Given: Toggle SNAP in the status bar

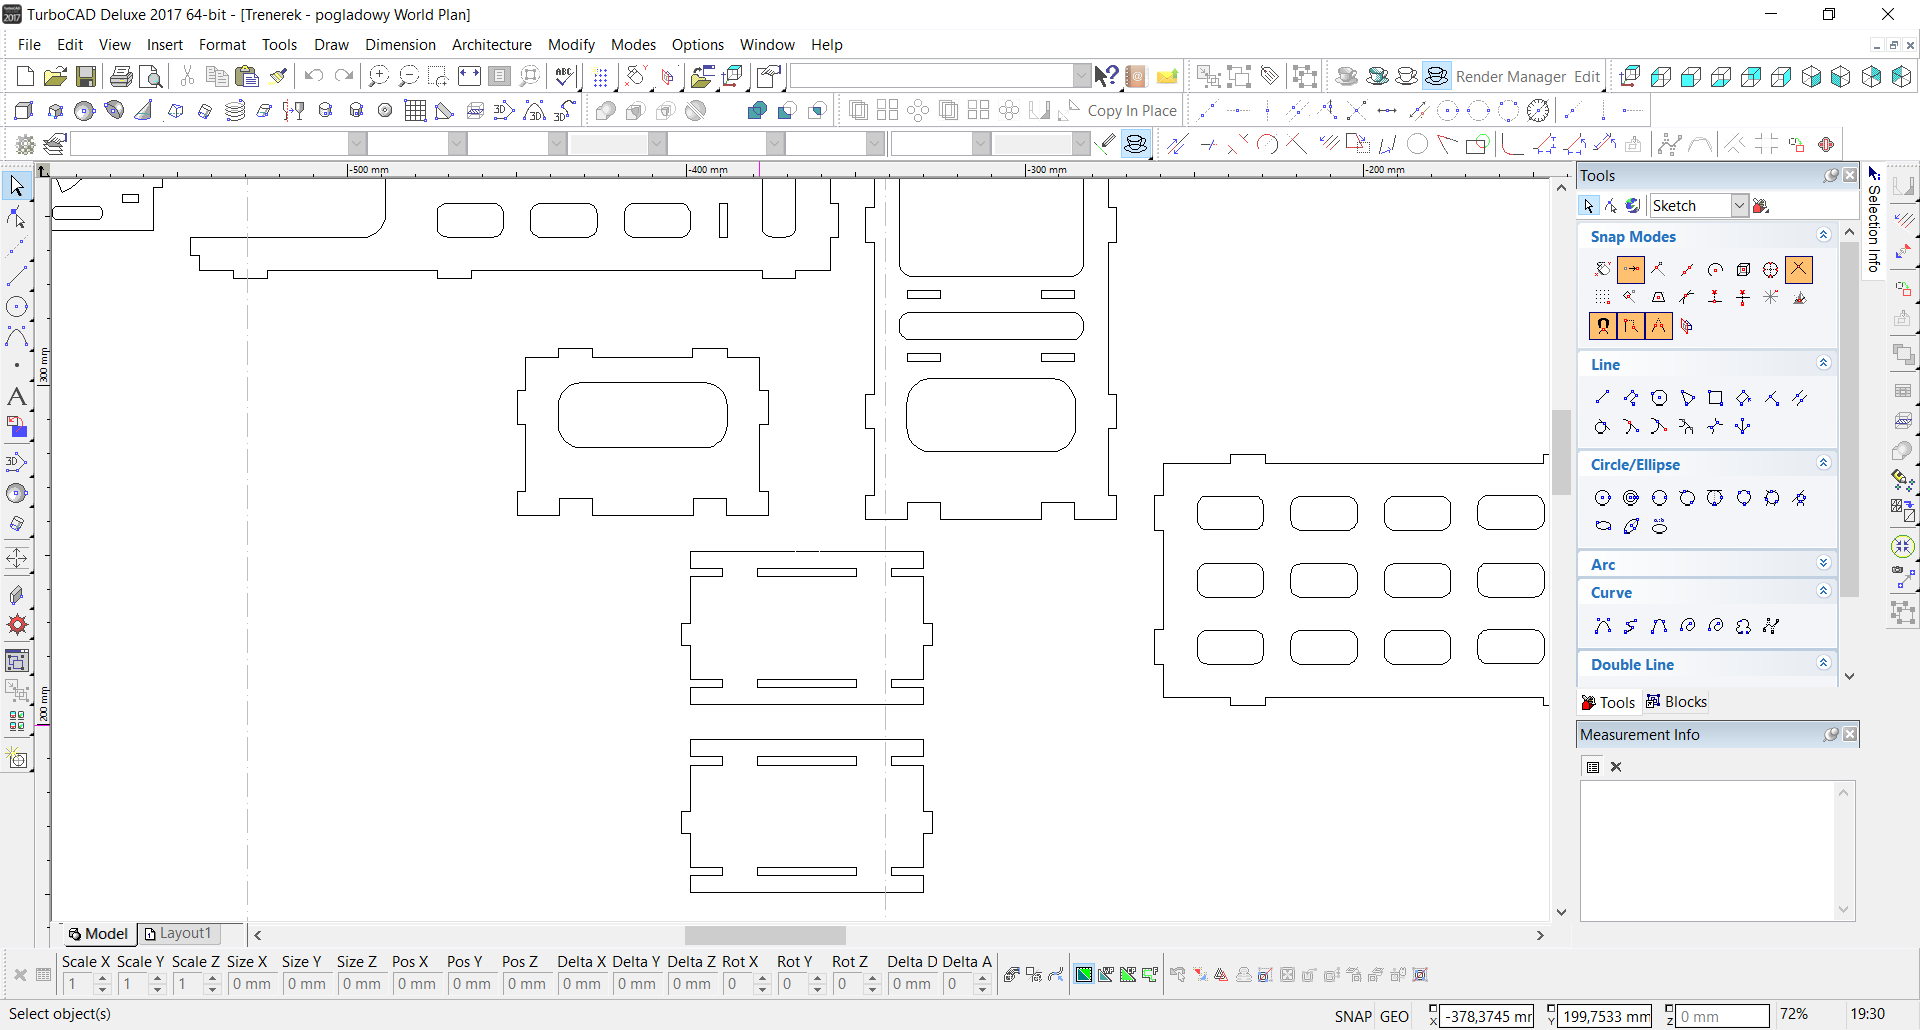Looking at the screenshot, I should (x=1352, y=1016).
